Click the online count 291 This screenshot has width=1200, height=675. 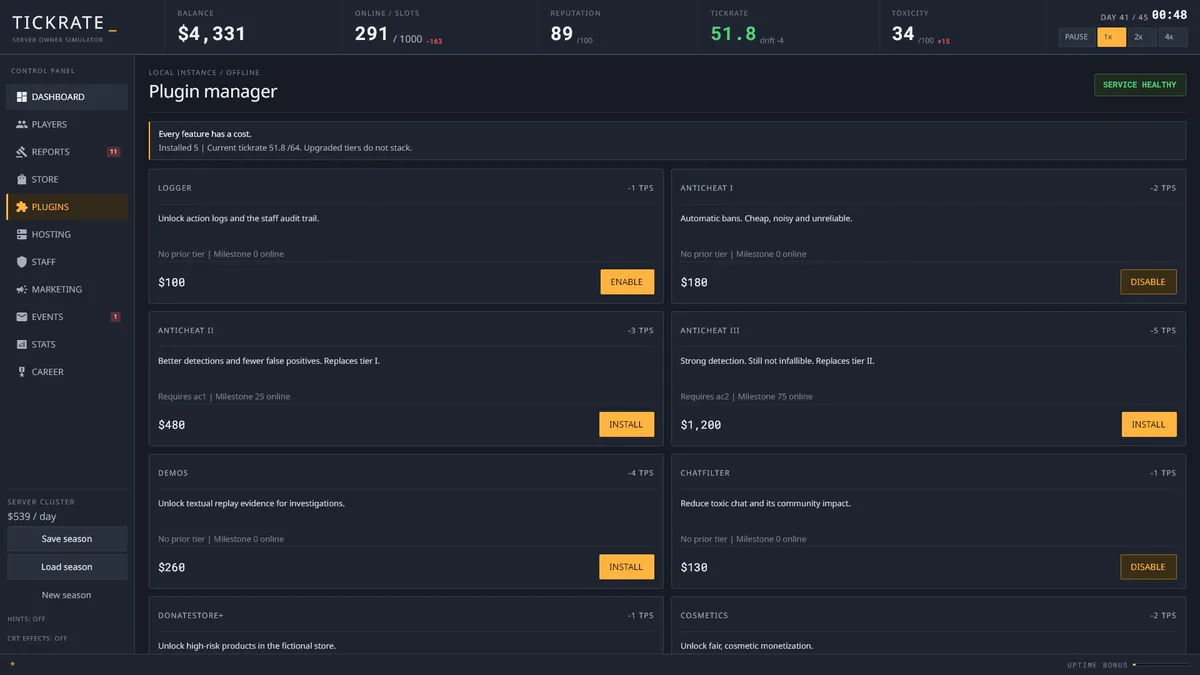click(372, 34)
